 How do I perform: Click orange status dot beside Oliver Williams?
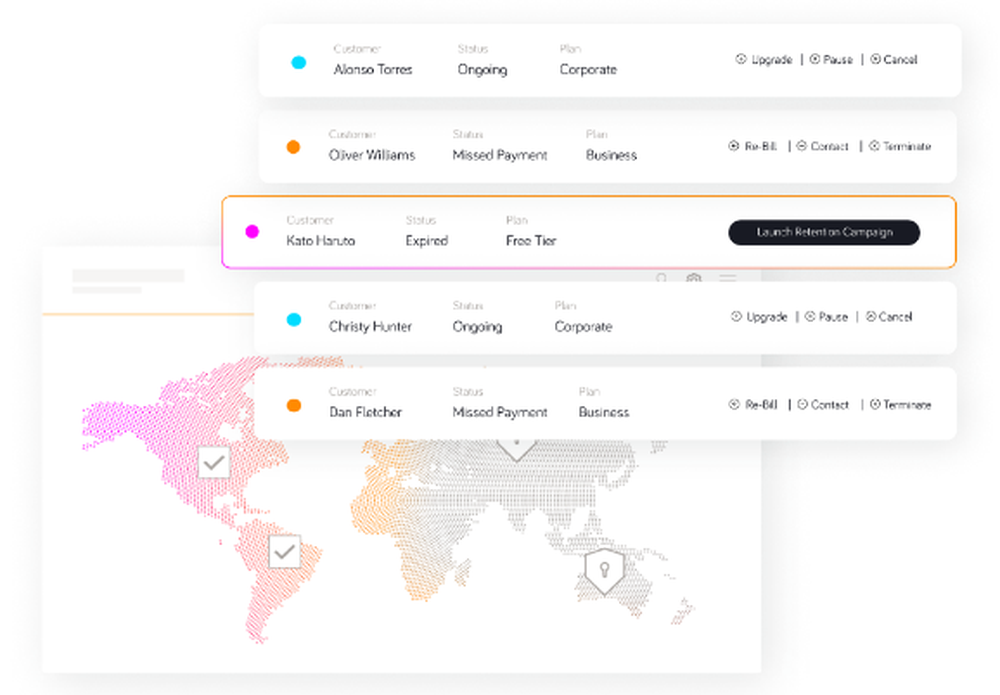click(x=293, y=147)
